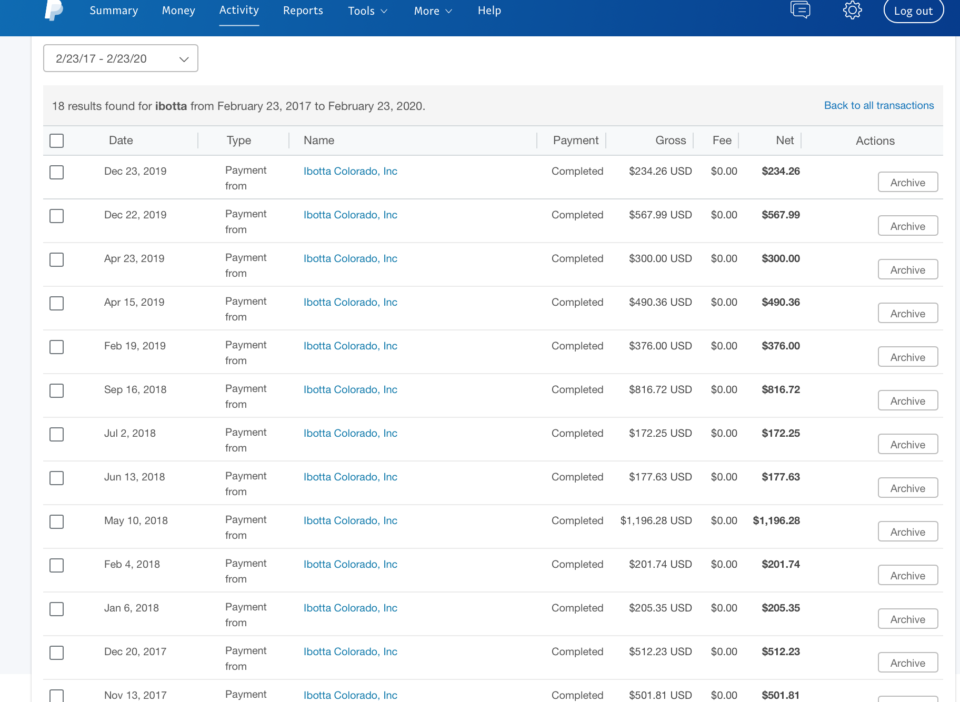Open the Reports tab
The height and width of the screenshot is (702, 960).
[x=303, y=10]
